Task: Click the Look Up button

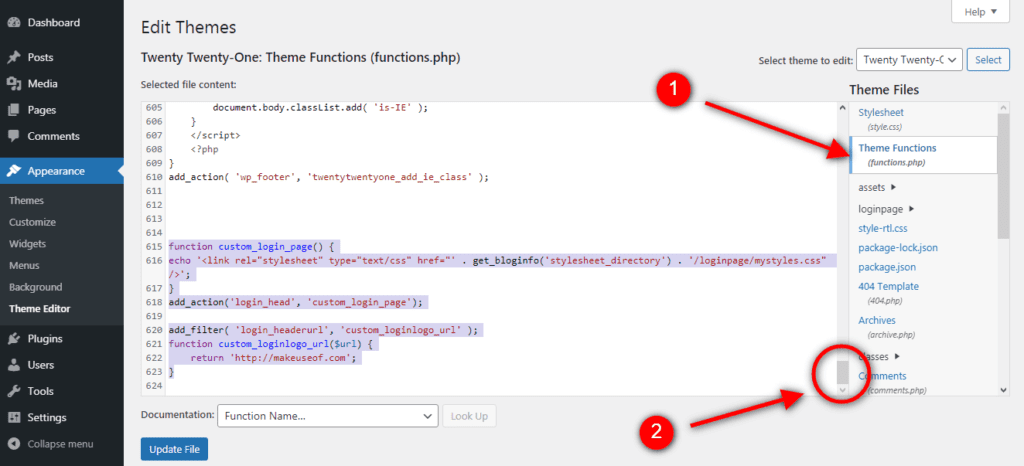Action: click(469, 416)
